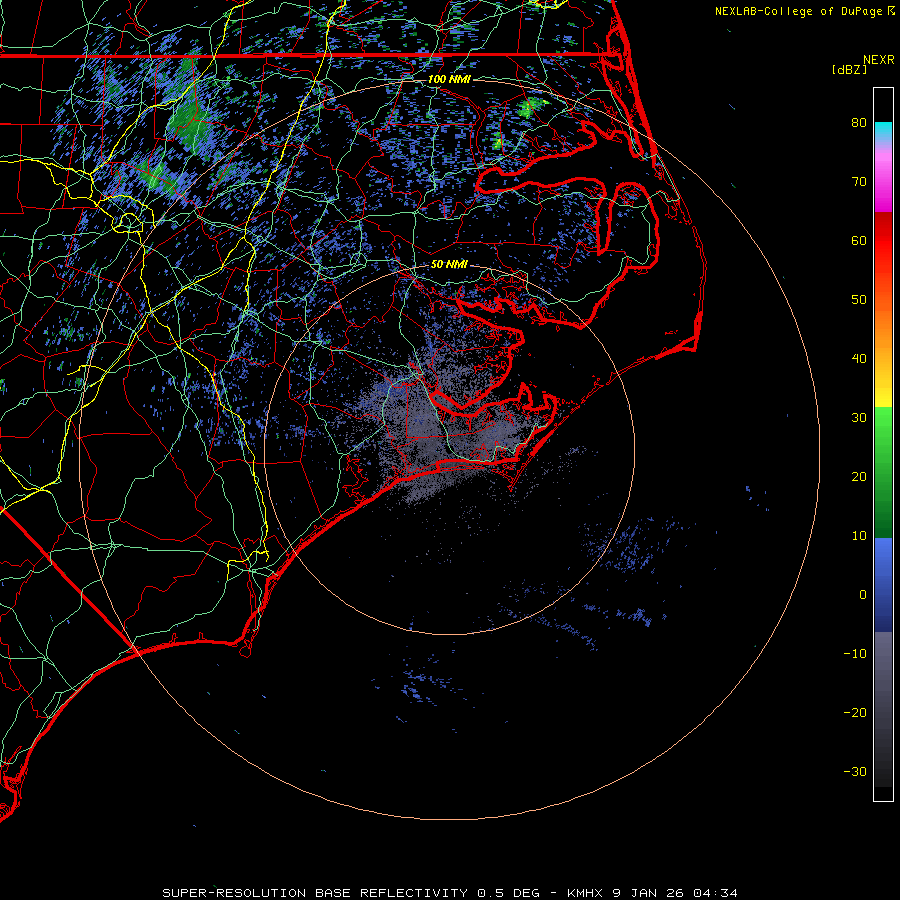
Task: Click the -10 dBZ scale value
Action: point(855,654)
